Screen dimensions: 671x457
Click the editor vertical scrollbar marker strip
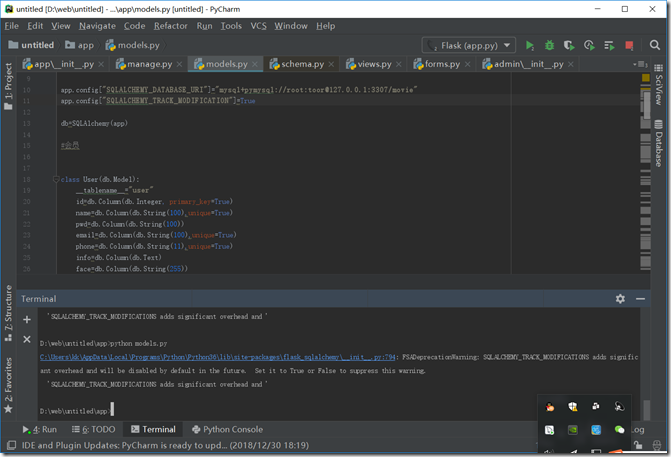click(645, 175)
